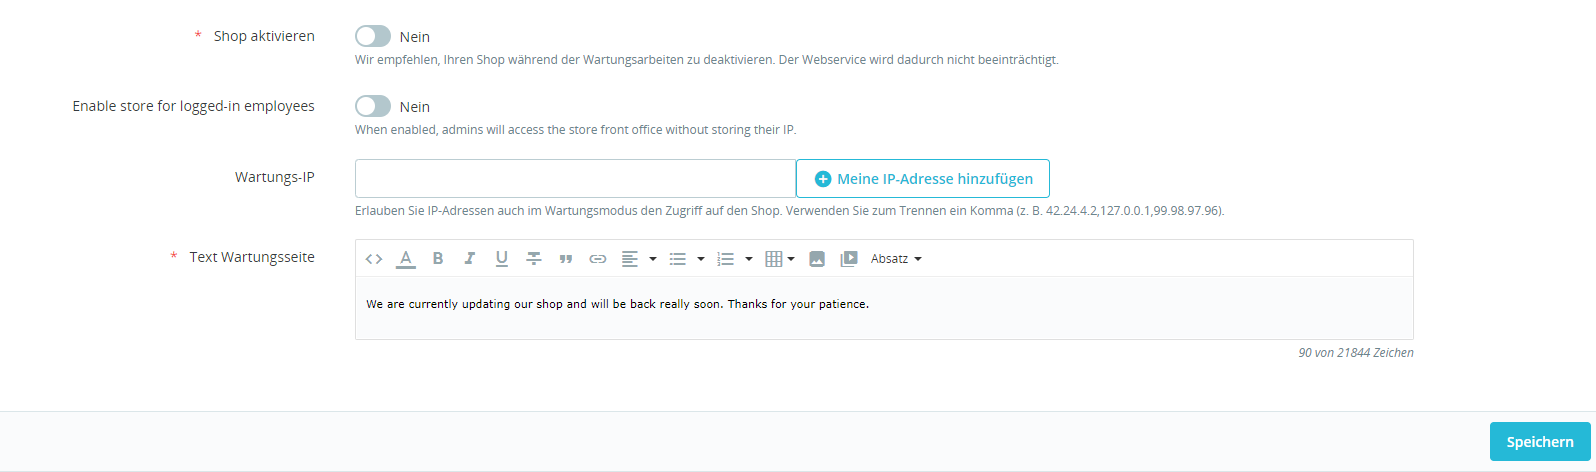Screen dimensions: 1596x472
Task: Open the text color tool
Action: click(406, 259)
